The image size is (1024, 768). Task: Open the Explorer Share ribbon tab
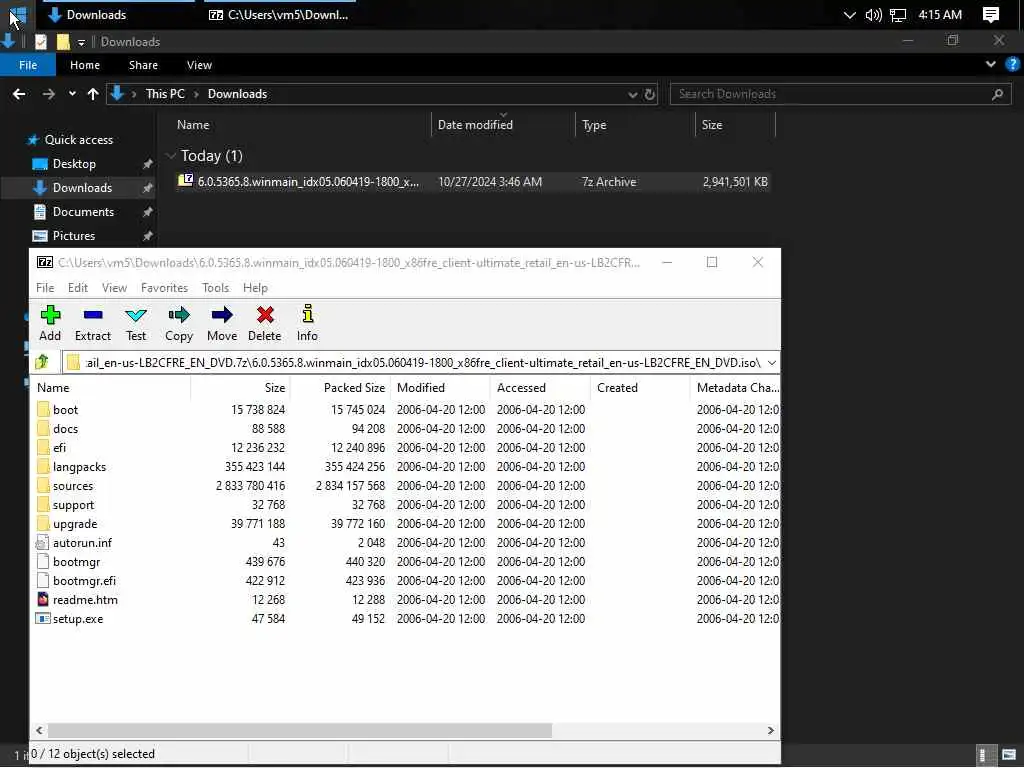tap(143, 65)
